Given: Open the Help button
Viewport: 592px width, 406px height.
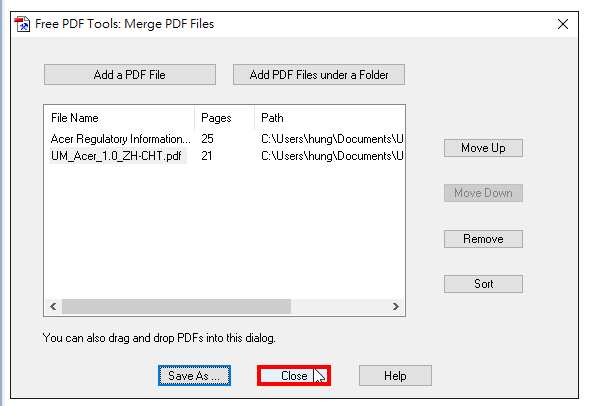Looking at the screenshot, I should 395,375.
